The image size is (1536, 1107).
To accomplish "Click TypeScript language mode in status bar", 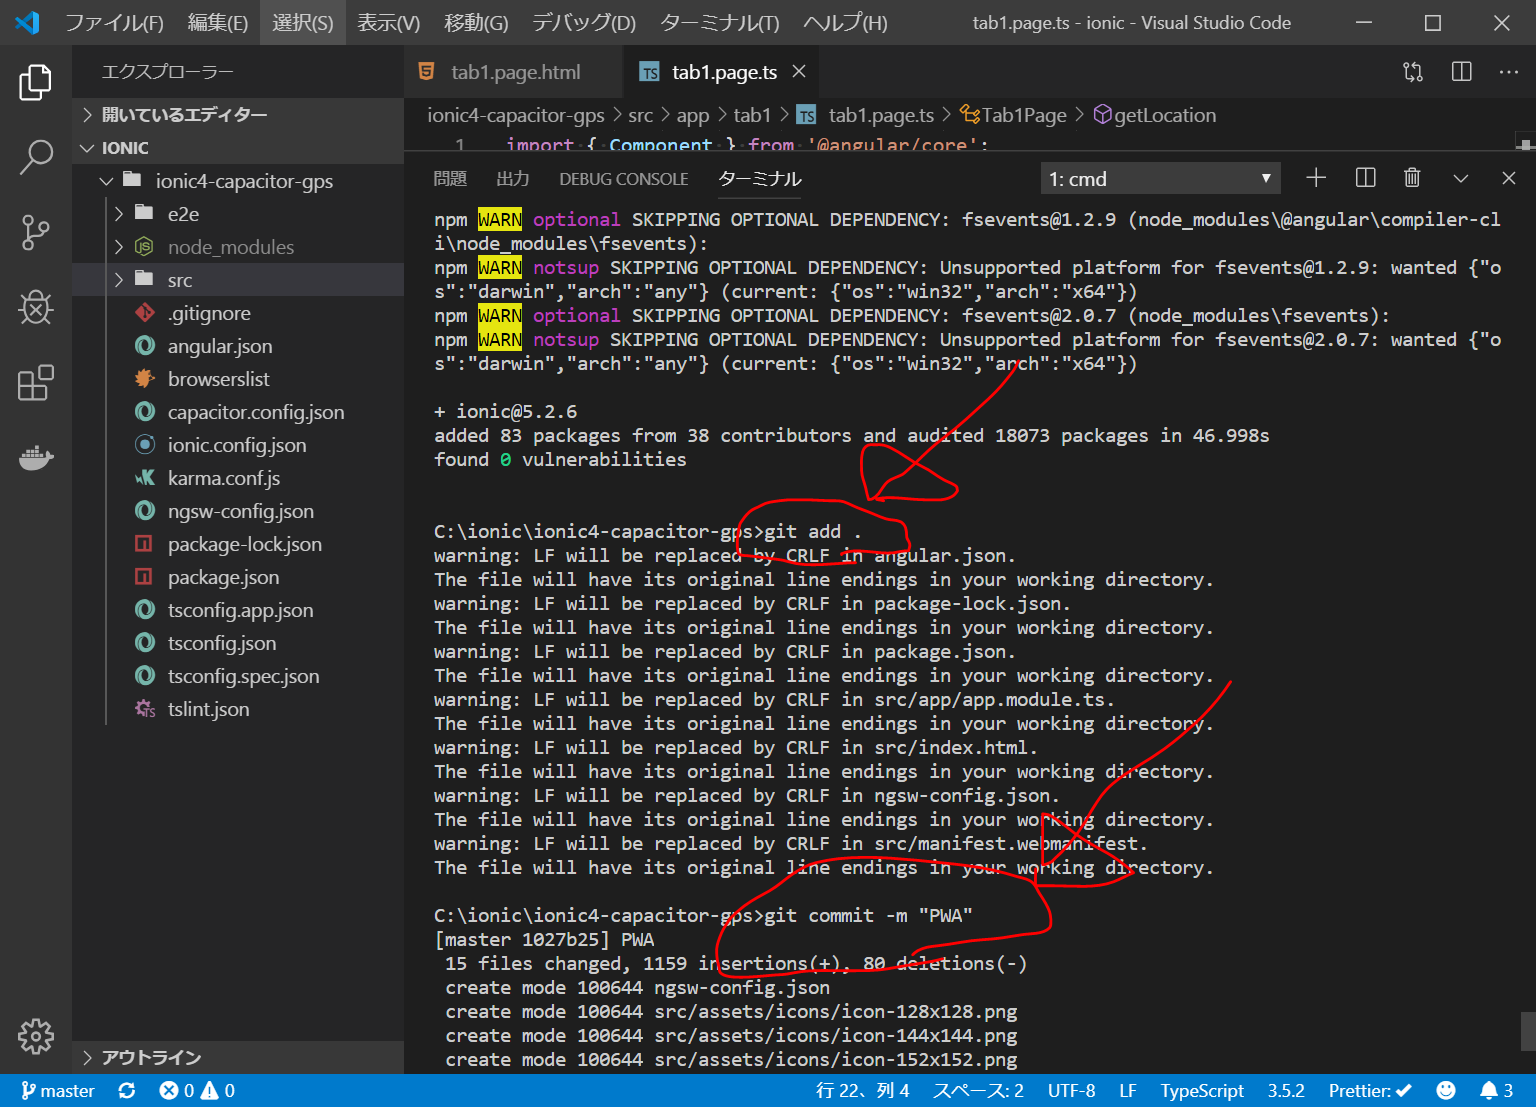I will pyautogui.click(x=1201, y=1091).
